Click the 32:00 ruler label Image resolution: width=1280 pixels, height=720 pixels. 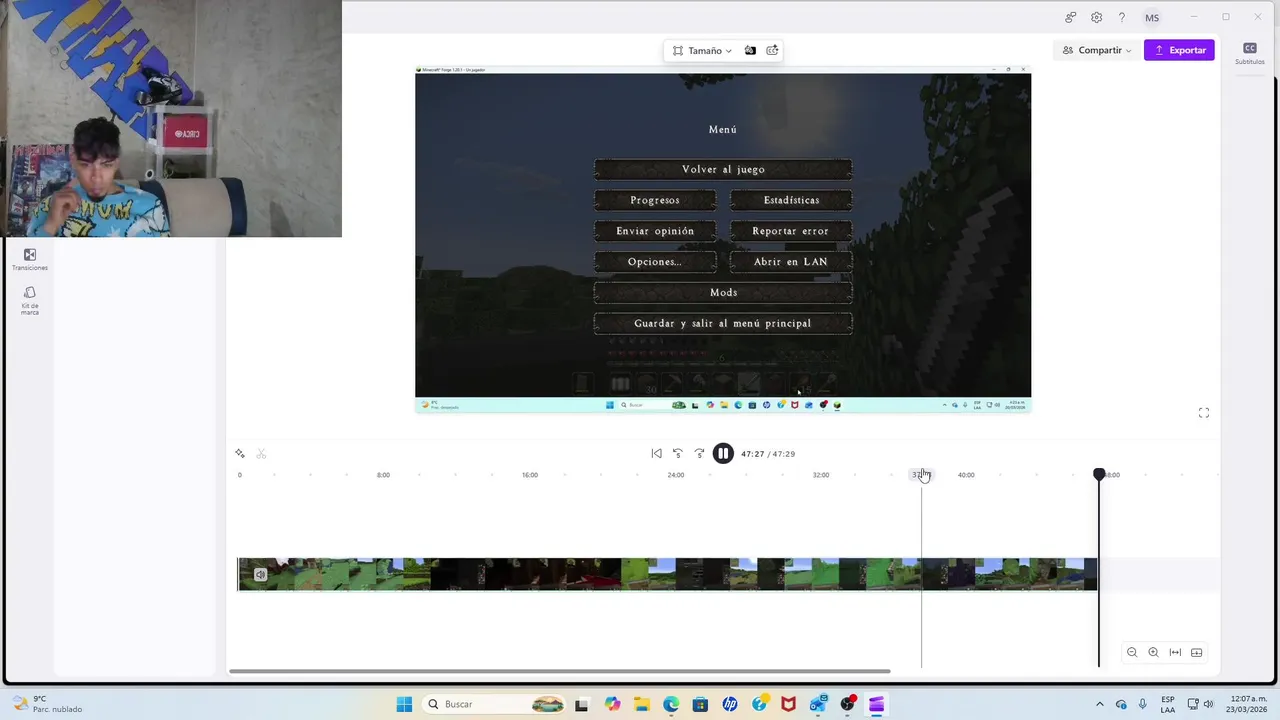(x=821, y=475)
